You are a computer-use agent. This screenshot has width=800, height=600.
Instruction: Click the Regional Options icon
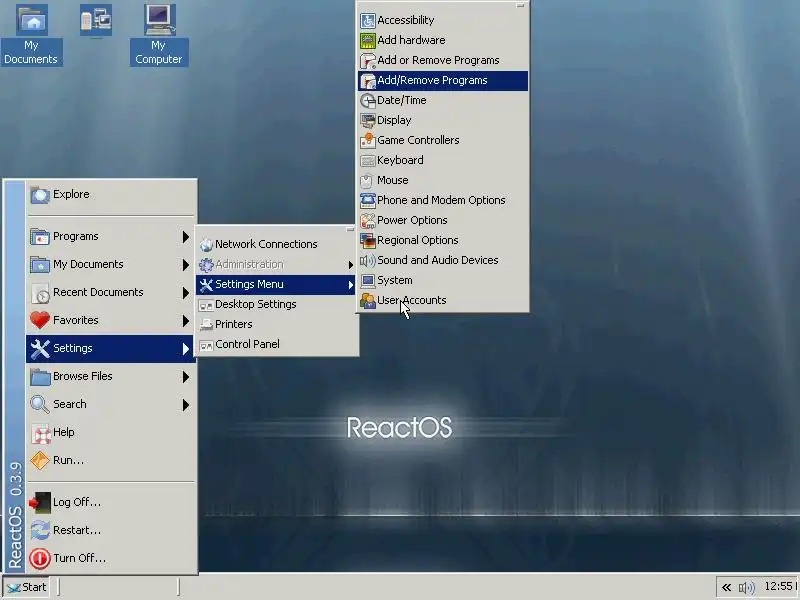[x=367, y=240]
